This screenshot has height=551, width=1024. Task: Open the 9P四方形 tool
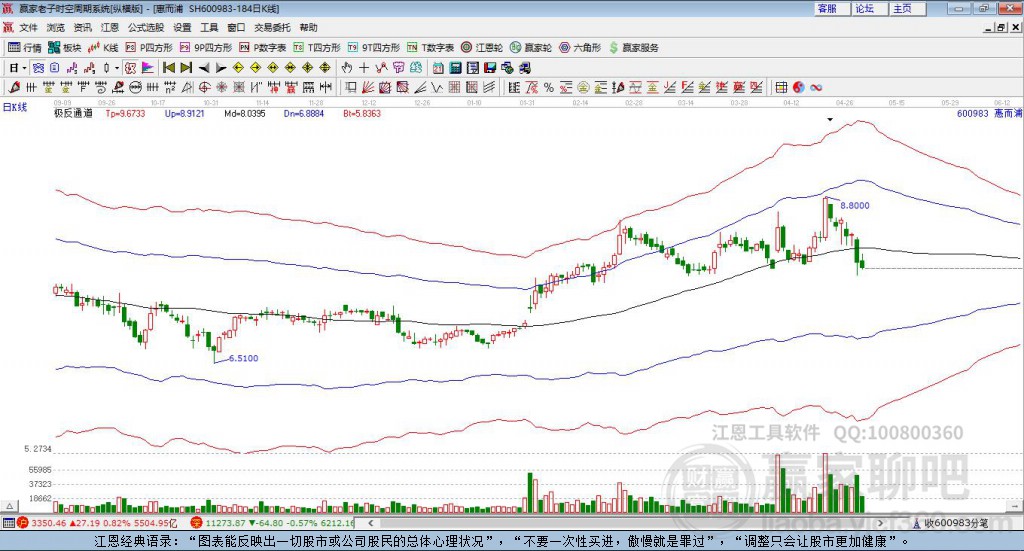click(x=206, y=48)
